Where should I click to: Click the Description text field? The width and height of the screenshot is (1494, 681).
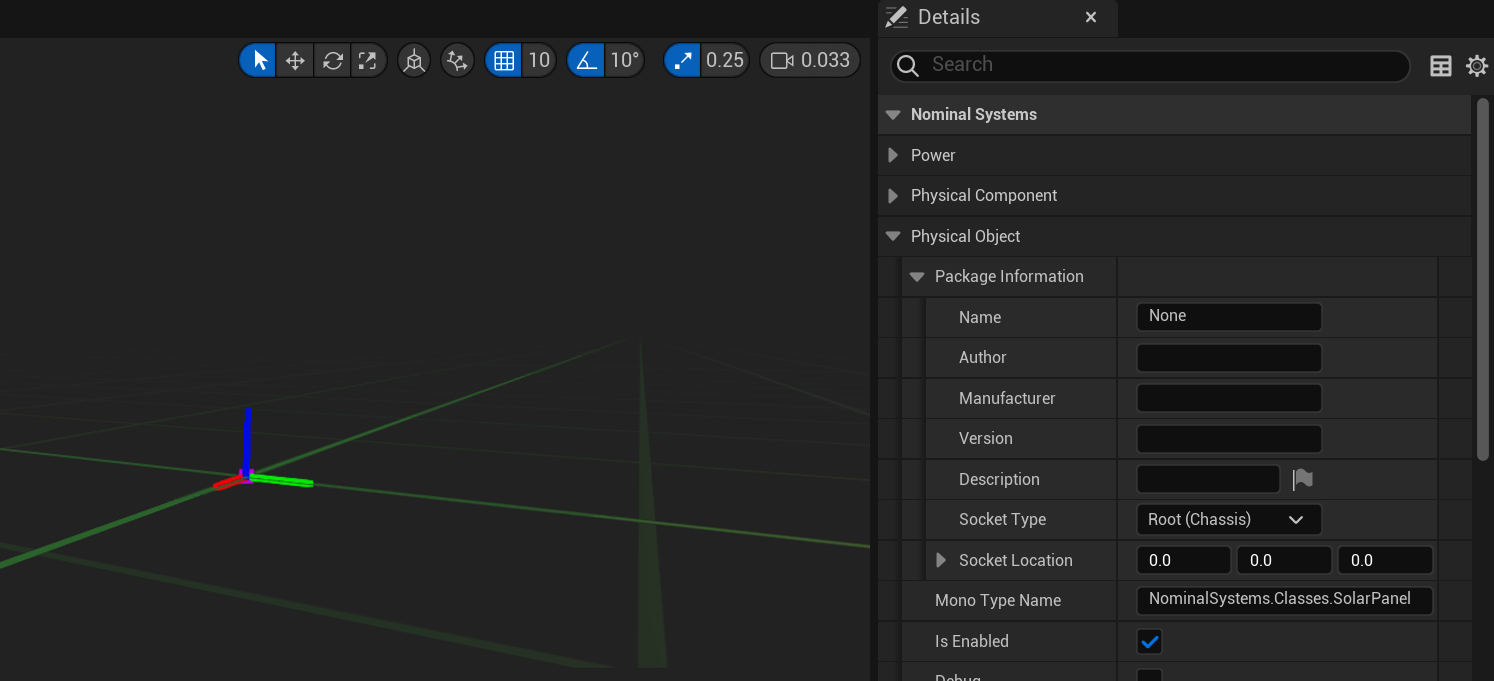[x=1208, y=479]
